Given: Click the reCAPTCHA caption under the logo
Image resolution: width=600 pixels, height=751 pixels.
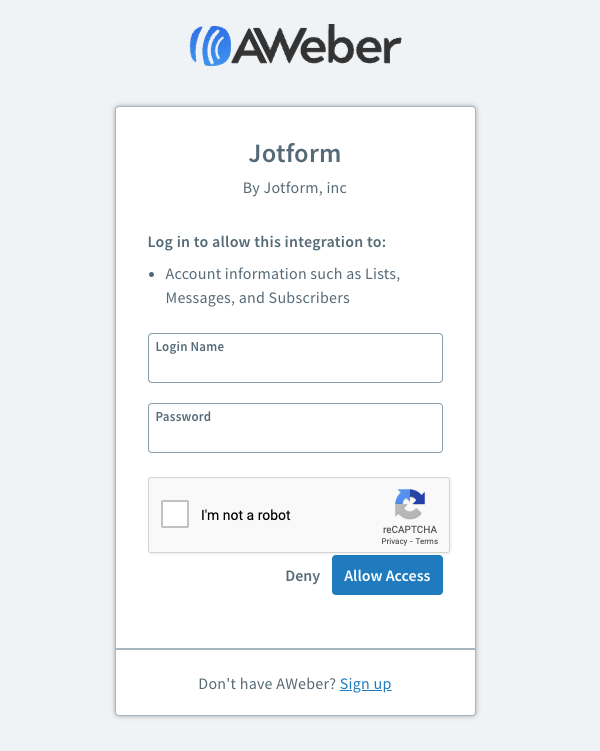Looking at the screenshot, I should click(409, 530).
